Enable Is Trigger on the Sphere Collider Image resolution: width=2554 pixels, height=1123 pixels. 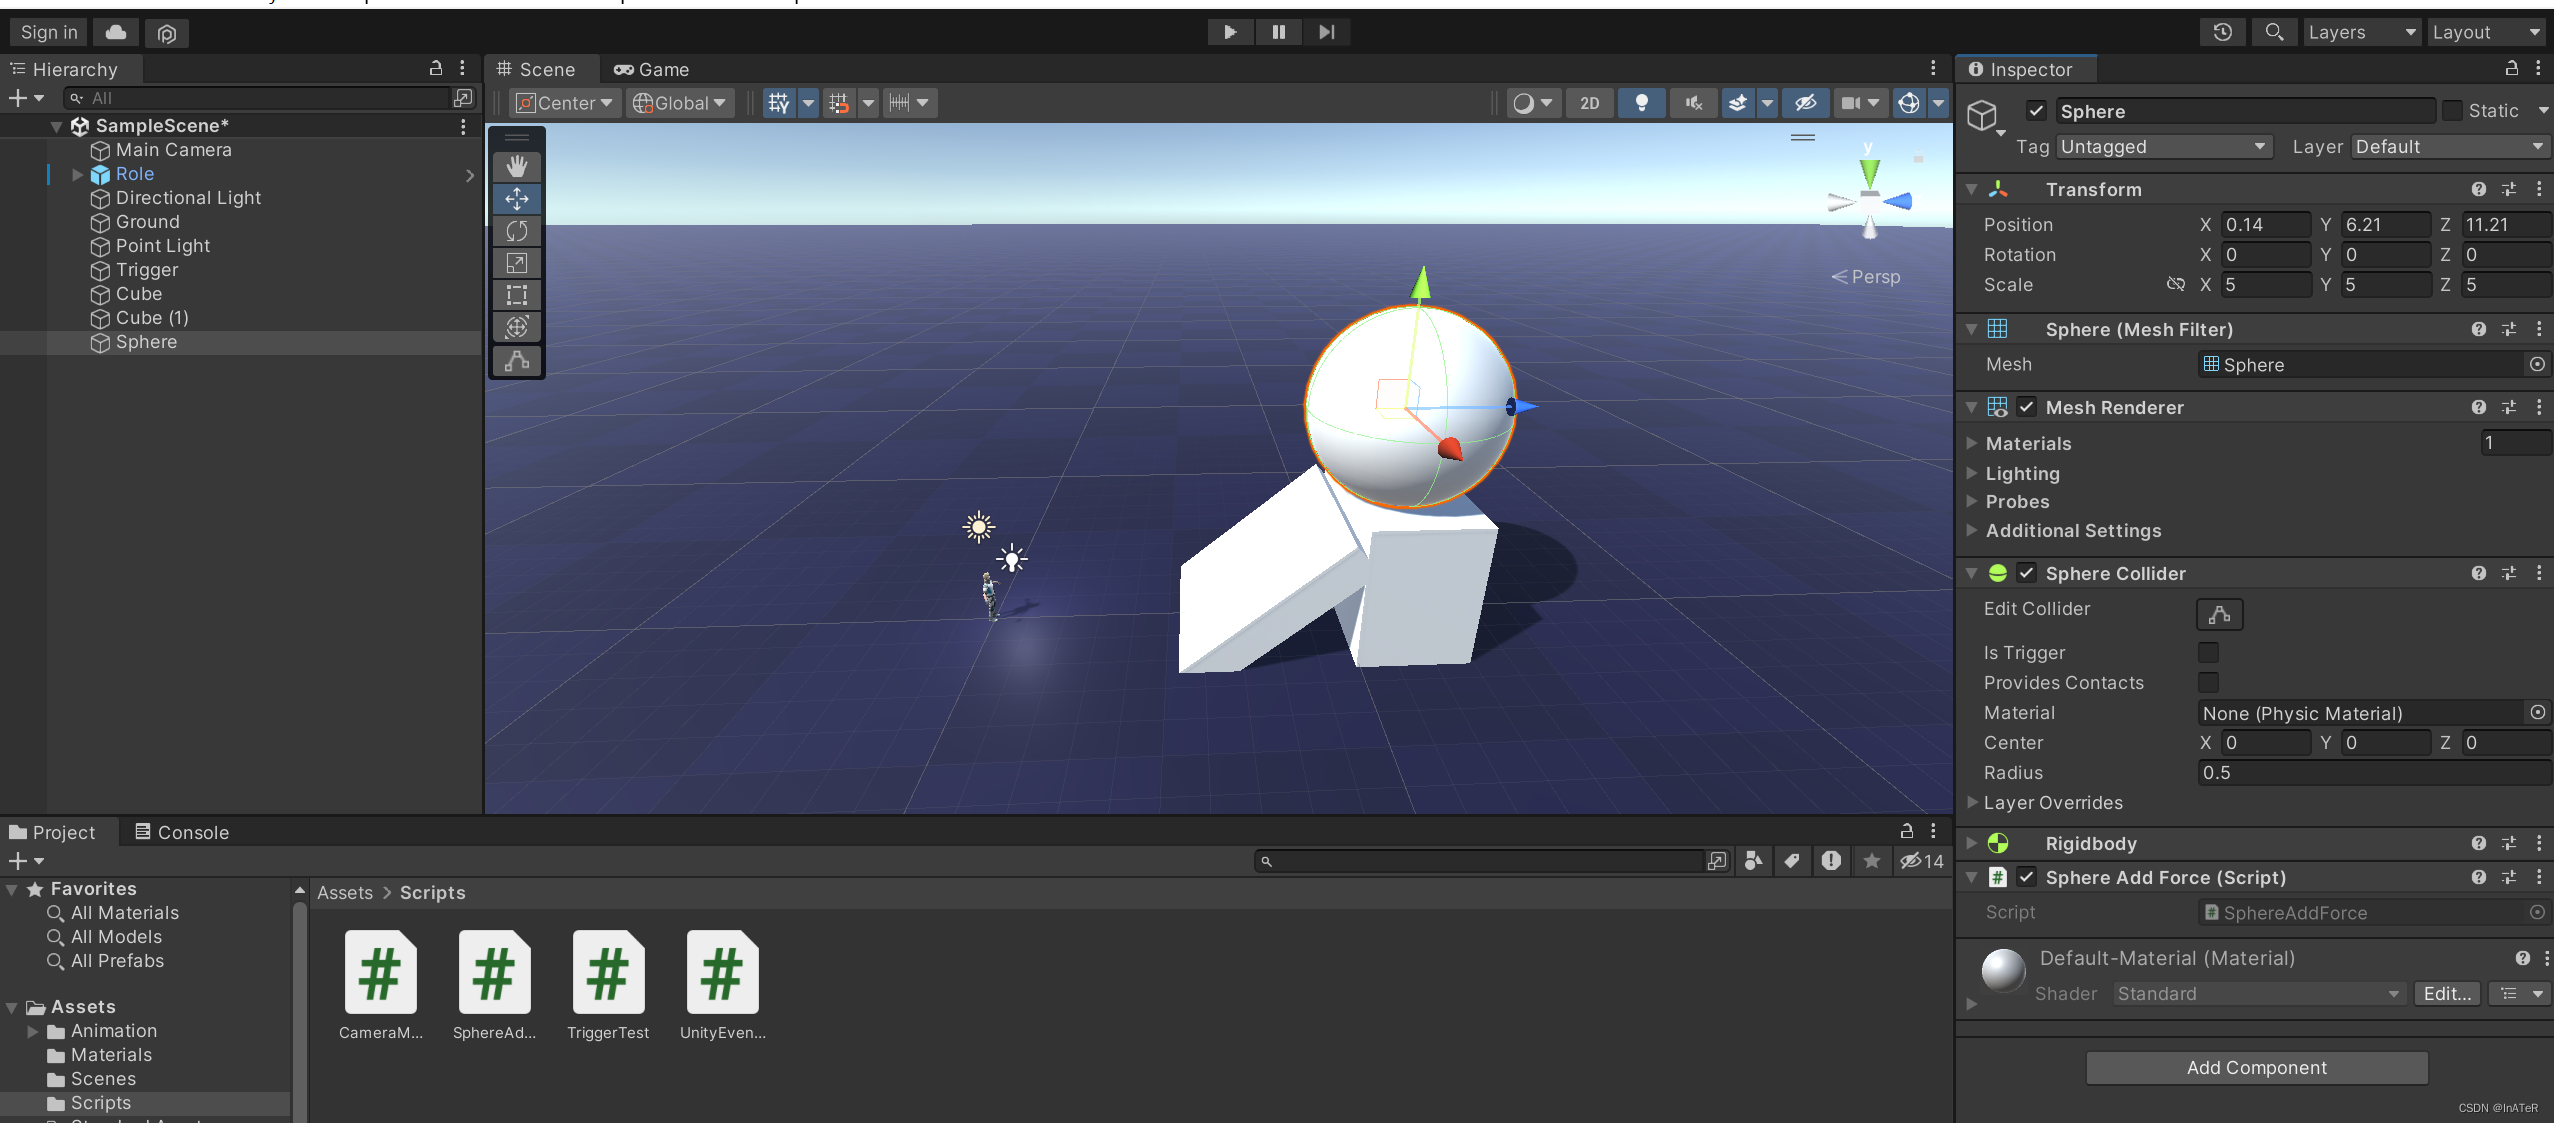click(2210, 652)
